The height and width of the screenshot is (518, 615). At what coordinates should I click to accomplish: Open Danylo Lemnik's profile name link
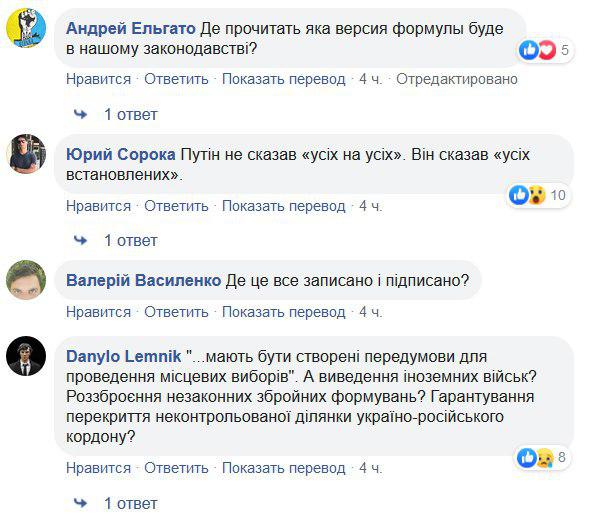pos(124,356)
